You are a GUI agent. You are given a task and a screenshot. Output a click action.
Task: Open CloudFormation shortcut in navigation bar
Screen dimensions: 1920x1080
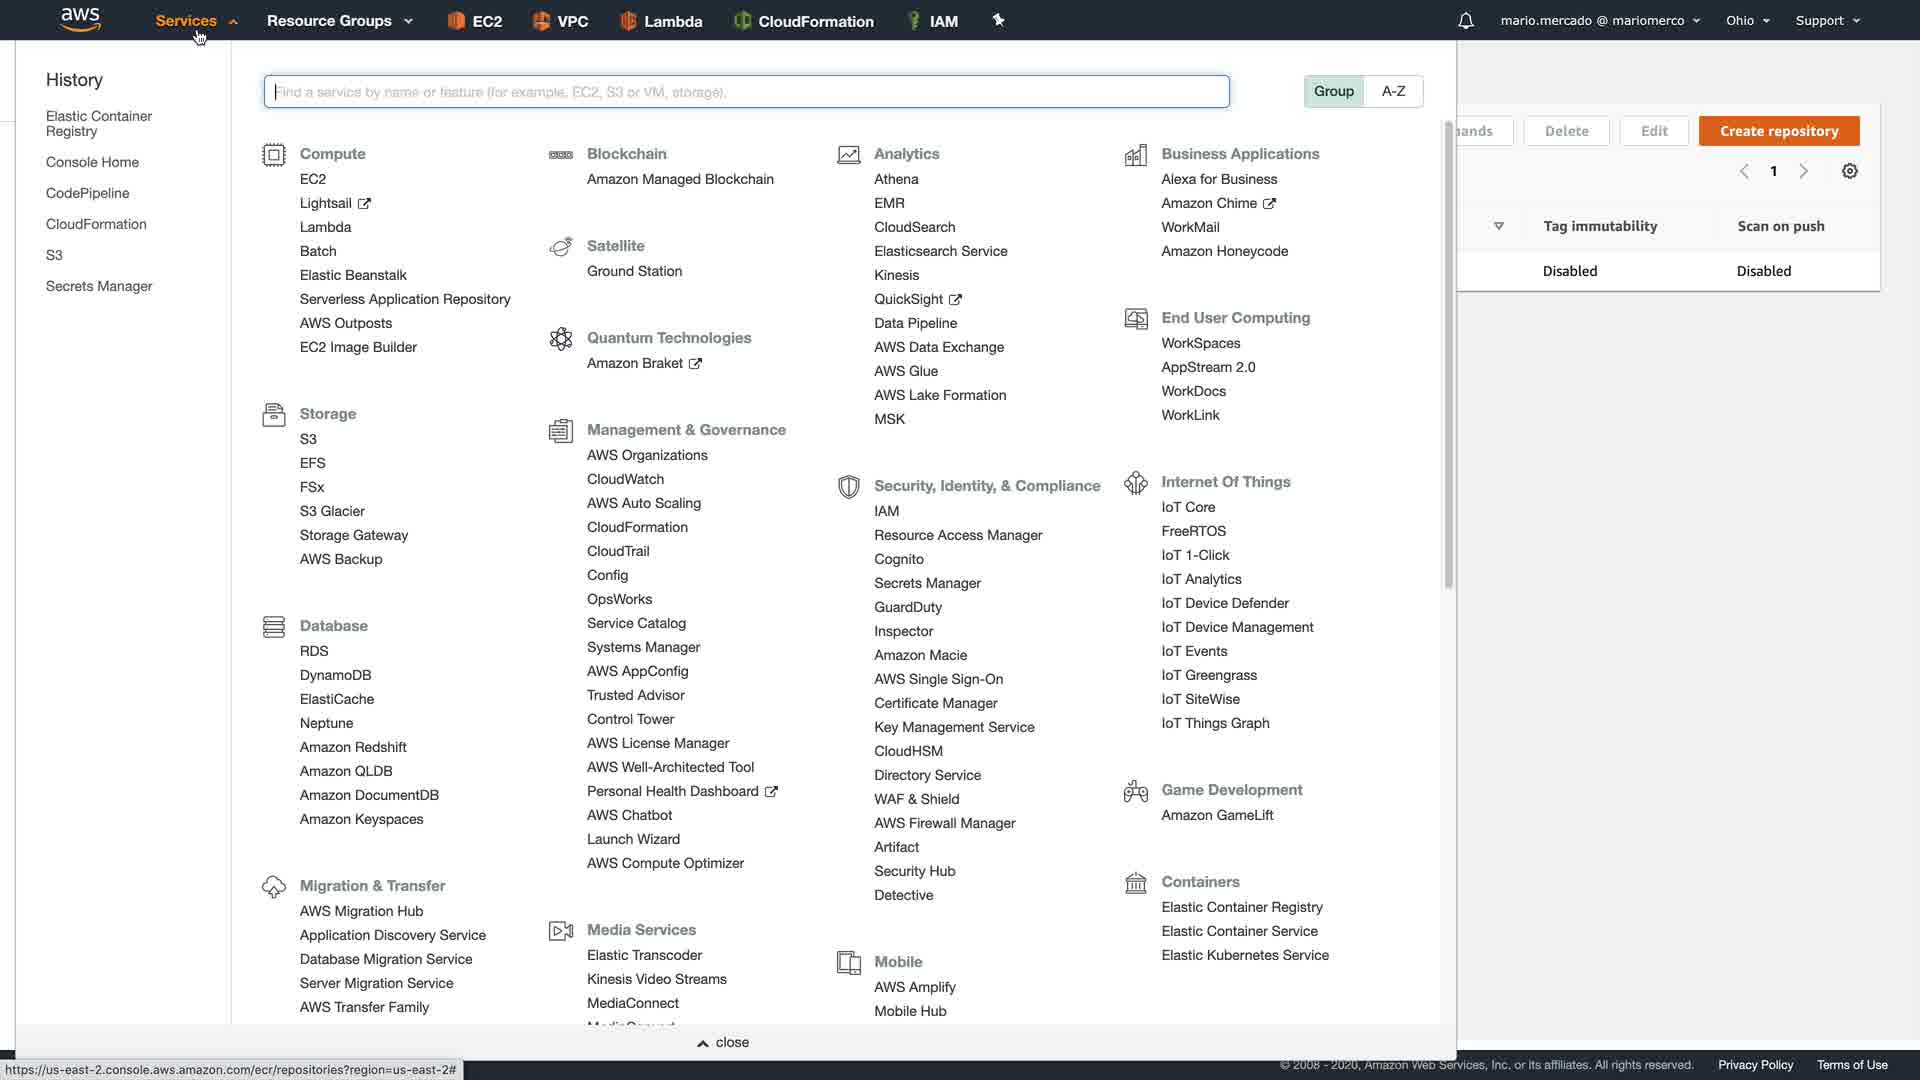tap(803, 21)
